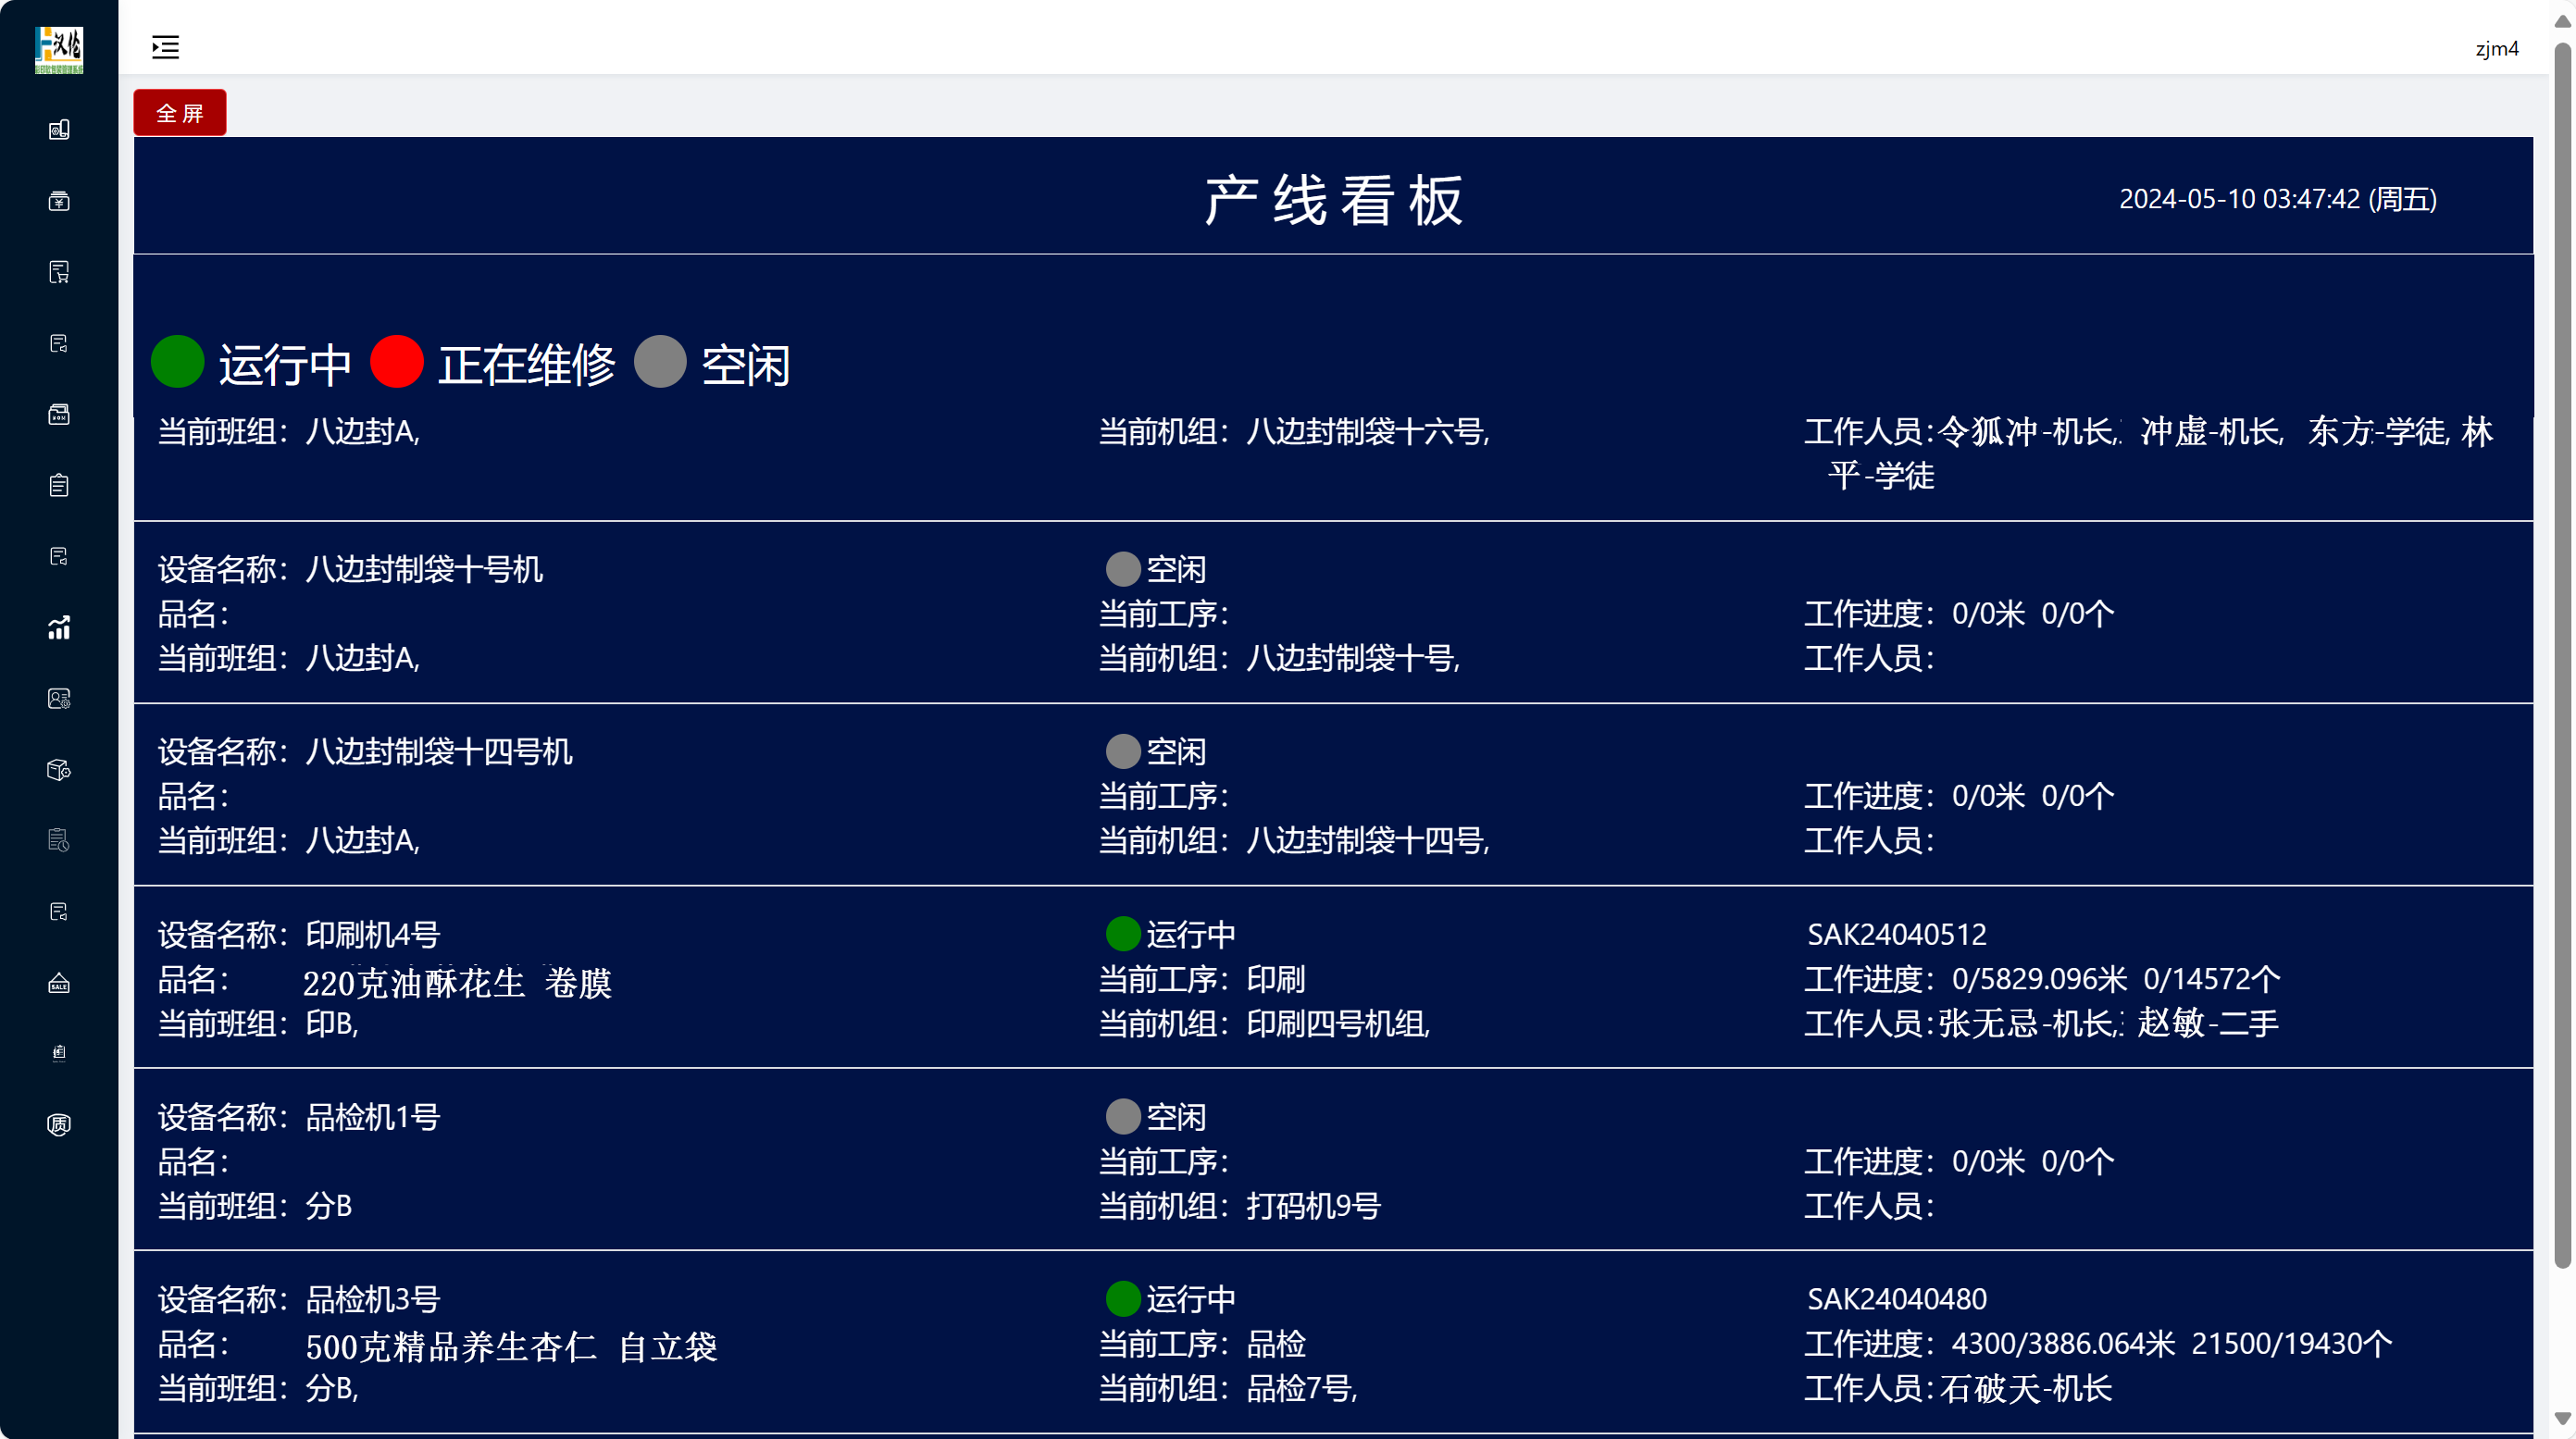Screen dimensions: 2576x1439
Task: Click the running status dot for 品检机3号
Action: (1123, 1299)
